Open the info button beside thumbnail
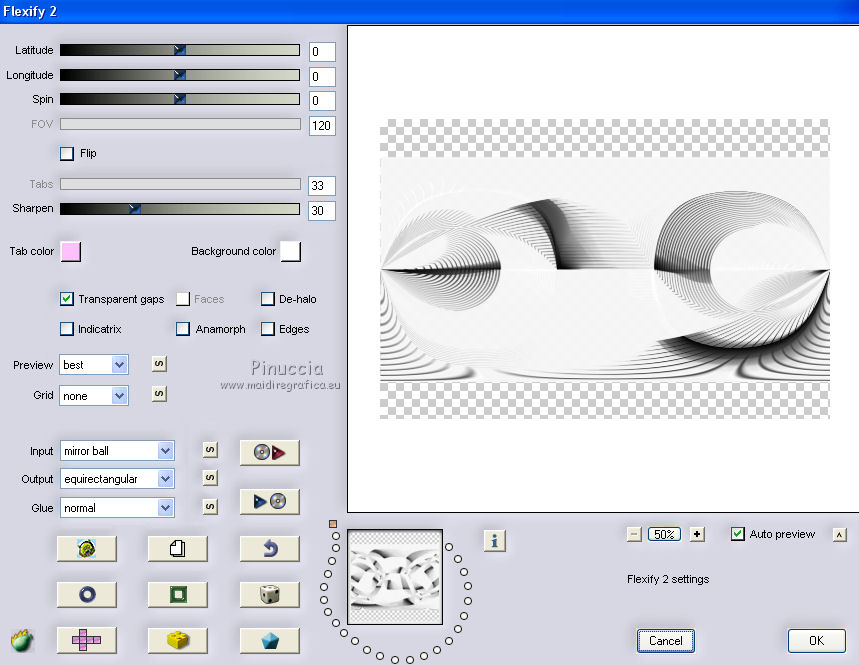The width and height of the screenshot is (859, 665). (x=494, y=541)
